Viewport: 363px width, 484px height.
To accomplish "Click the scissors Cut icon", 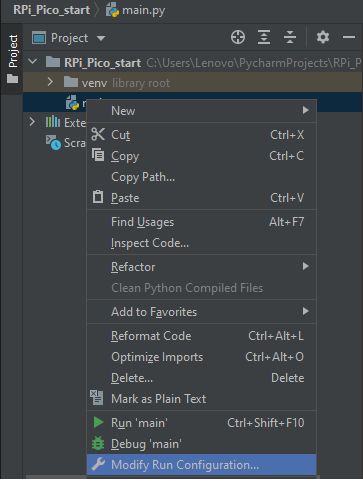I will (98, 134).
